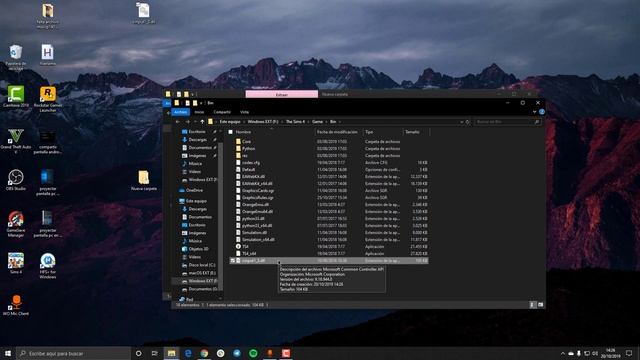Launch Grand Theft Auto V from the desktop
The width and height of the screenshot is (640, 360).
(x=16, y=141)
